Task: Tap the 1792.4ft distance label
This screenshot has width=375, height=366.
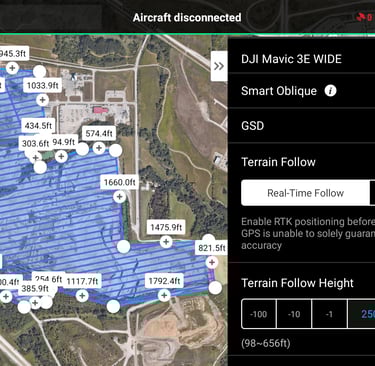Action: (x=164, y=281)
